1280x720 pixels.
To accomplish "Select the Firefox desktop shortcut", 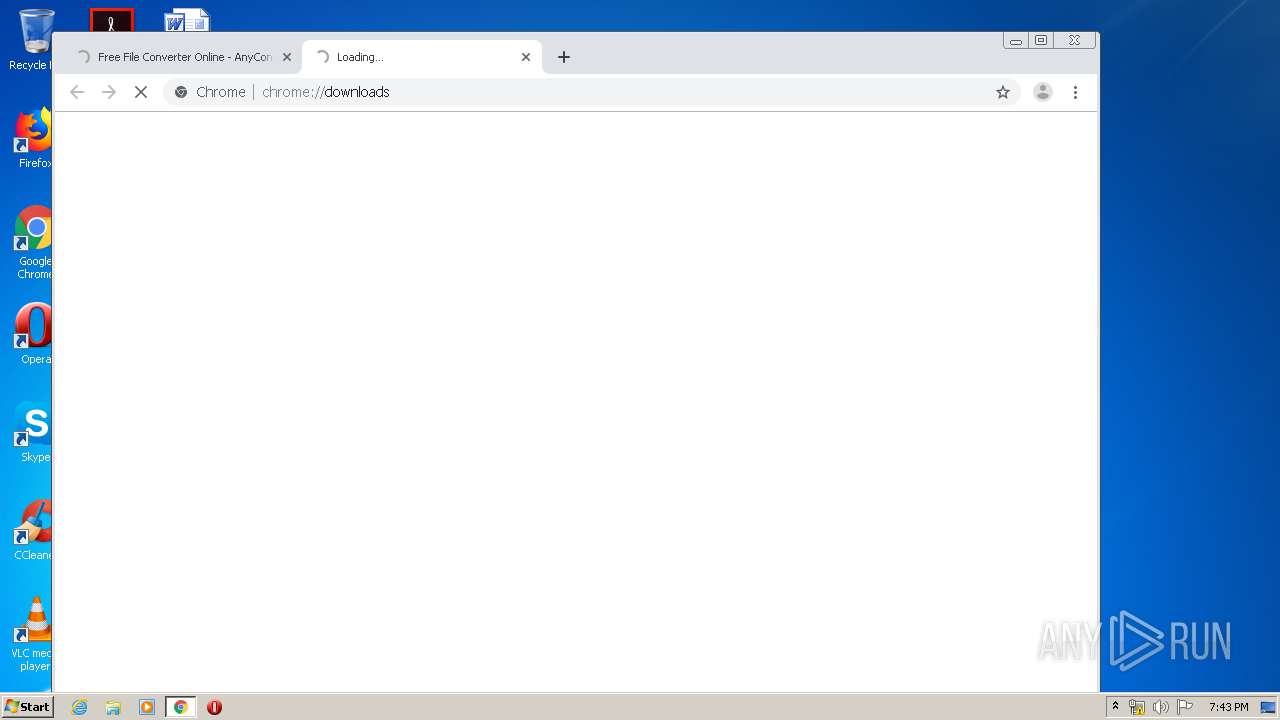I will pos(33,138).
